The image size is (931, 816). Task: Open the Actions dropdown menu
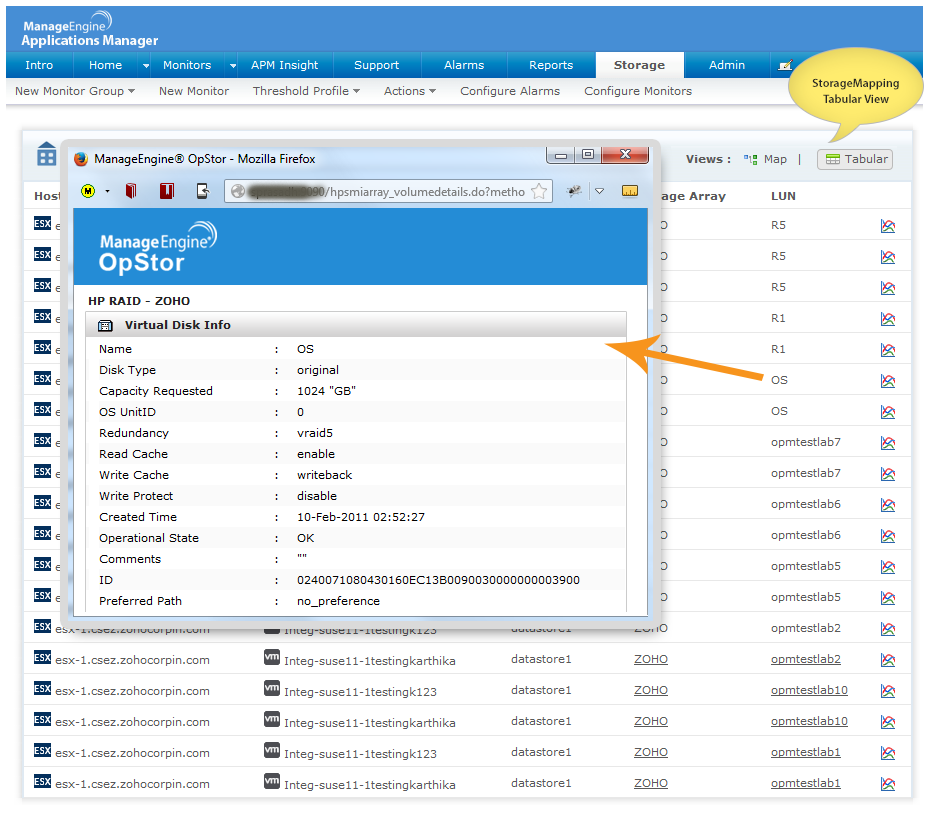tap(410, 91)
